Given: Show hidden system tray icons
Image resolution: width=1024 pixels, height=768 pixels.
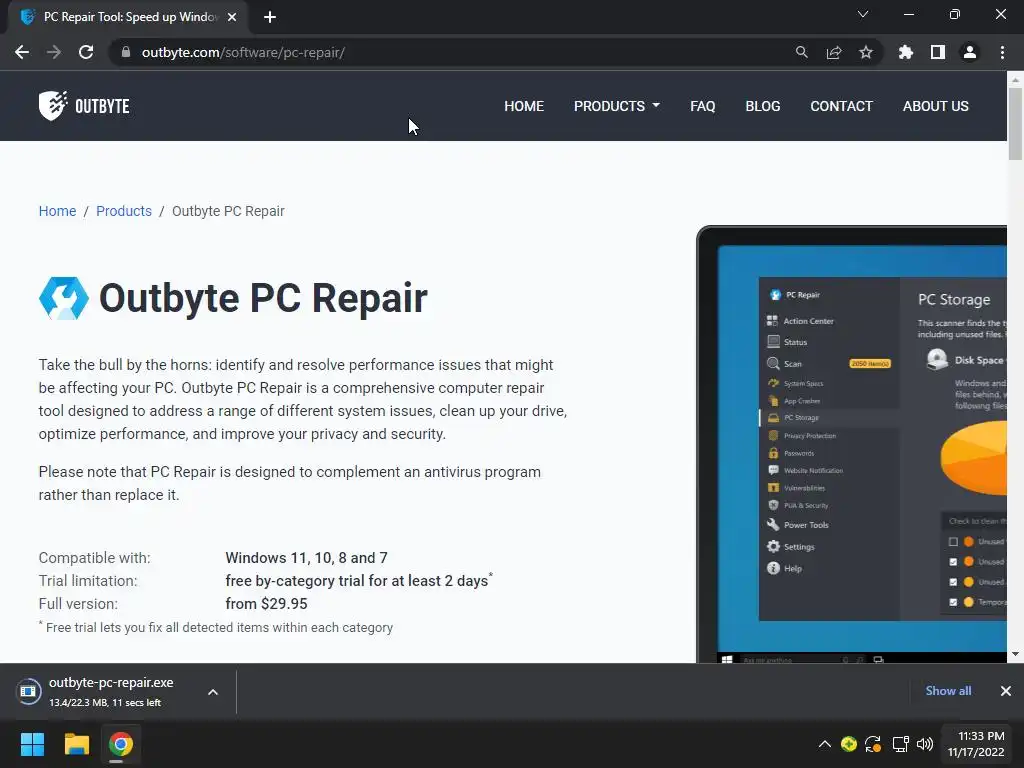Looking at the screenshot, I should (825, 744).
